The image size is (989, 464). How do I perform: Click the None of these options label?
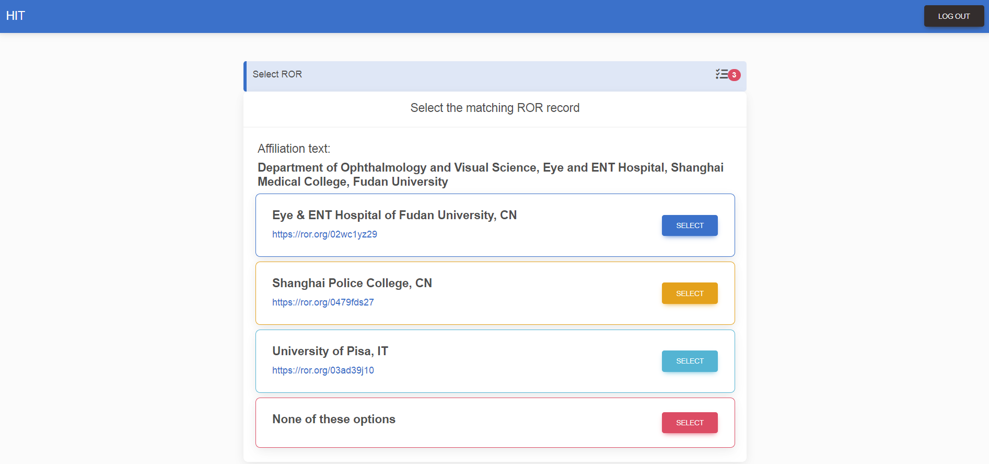click(334, 419)
